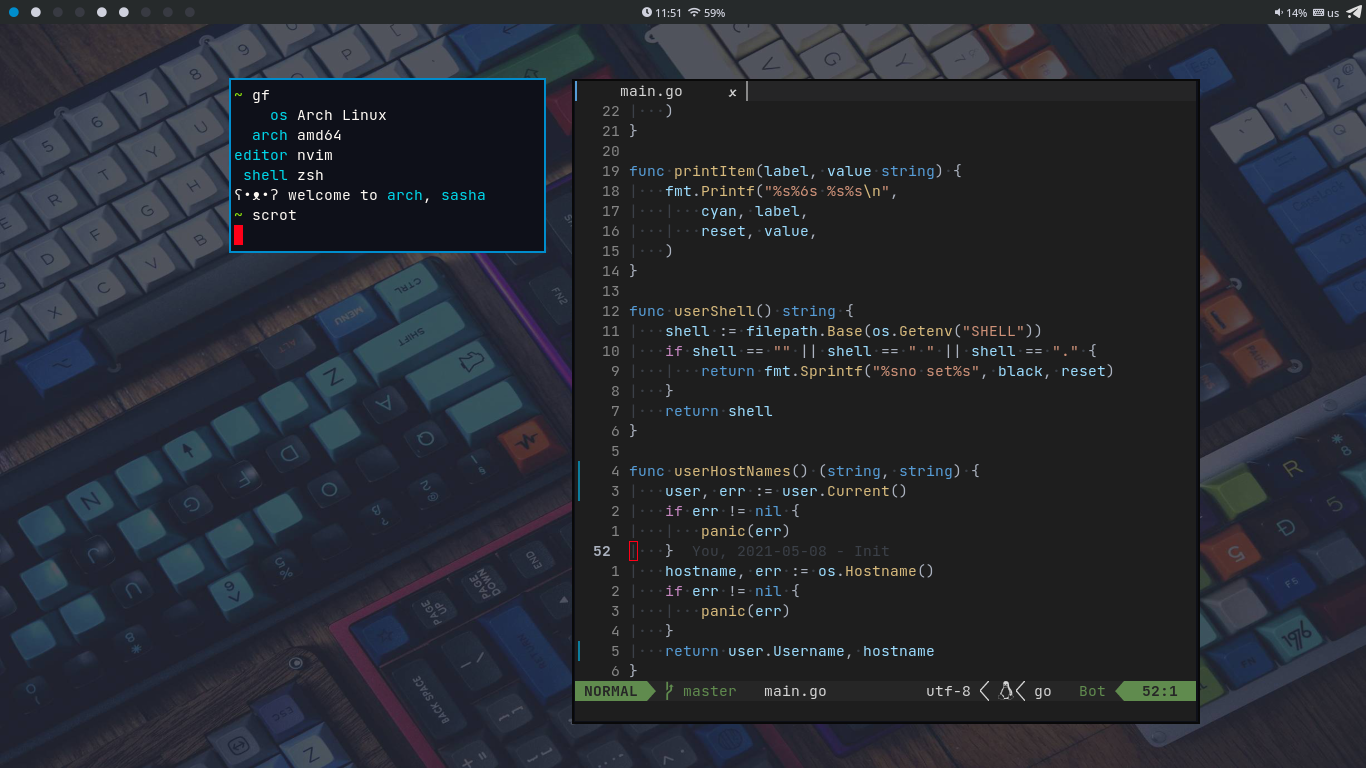Click the 52:1 cursor position indicator
Image resolution: width=1366 pixels, height=768 pixels.
coord(1159,691)
